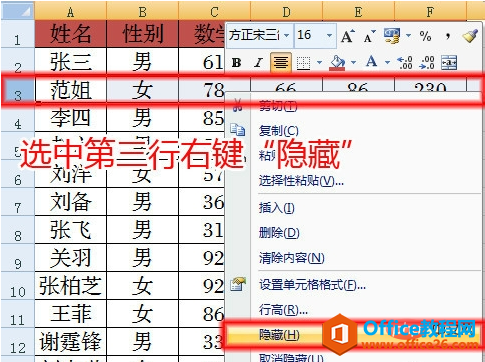The width and height of the screenshot is (485, 362).
Task: Select the Format Painter brush
Action: tap(470, 36)
